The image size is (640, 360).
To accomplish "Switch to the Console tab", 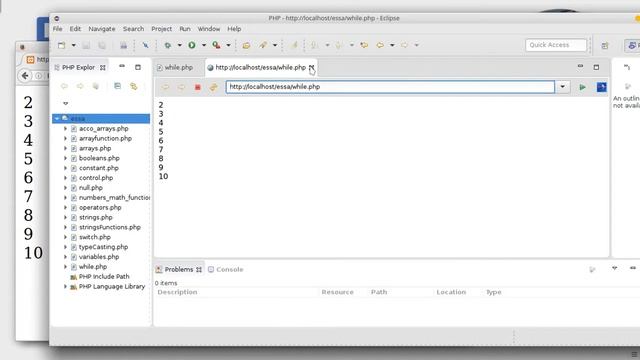I will coord(226,269).
